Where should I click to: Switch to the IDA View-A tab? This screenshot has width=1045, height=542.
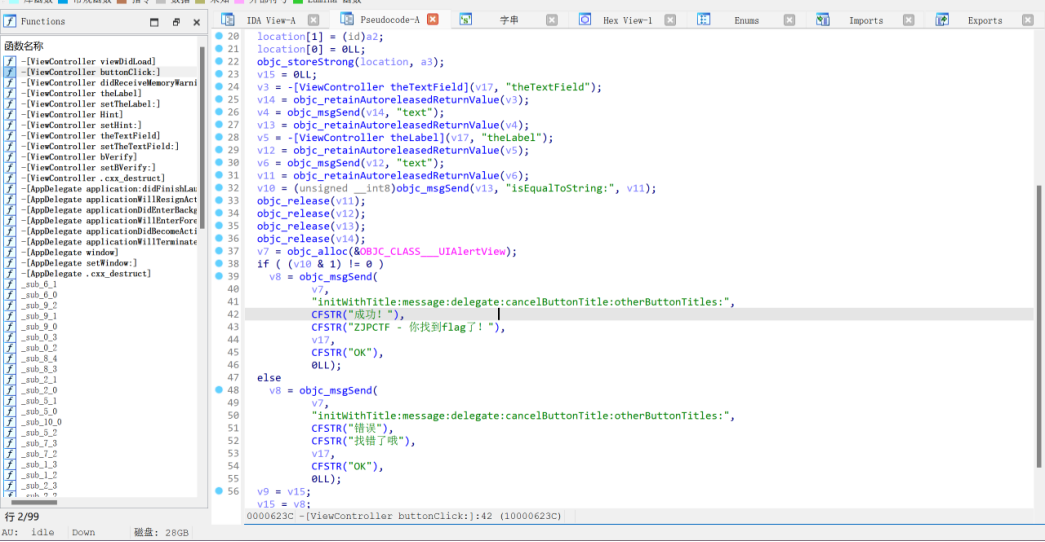271,21
